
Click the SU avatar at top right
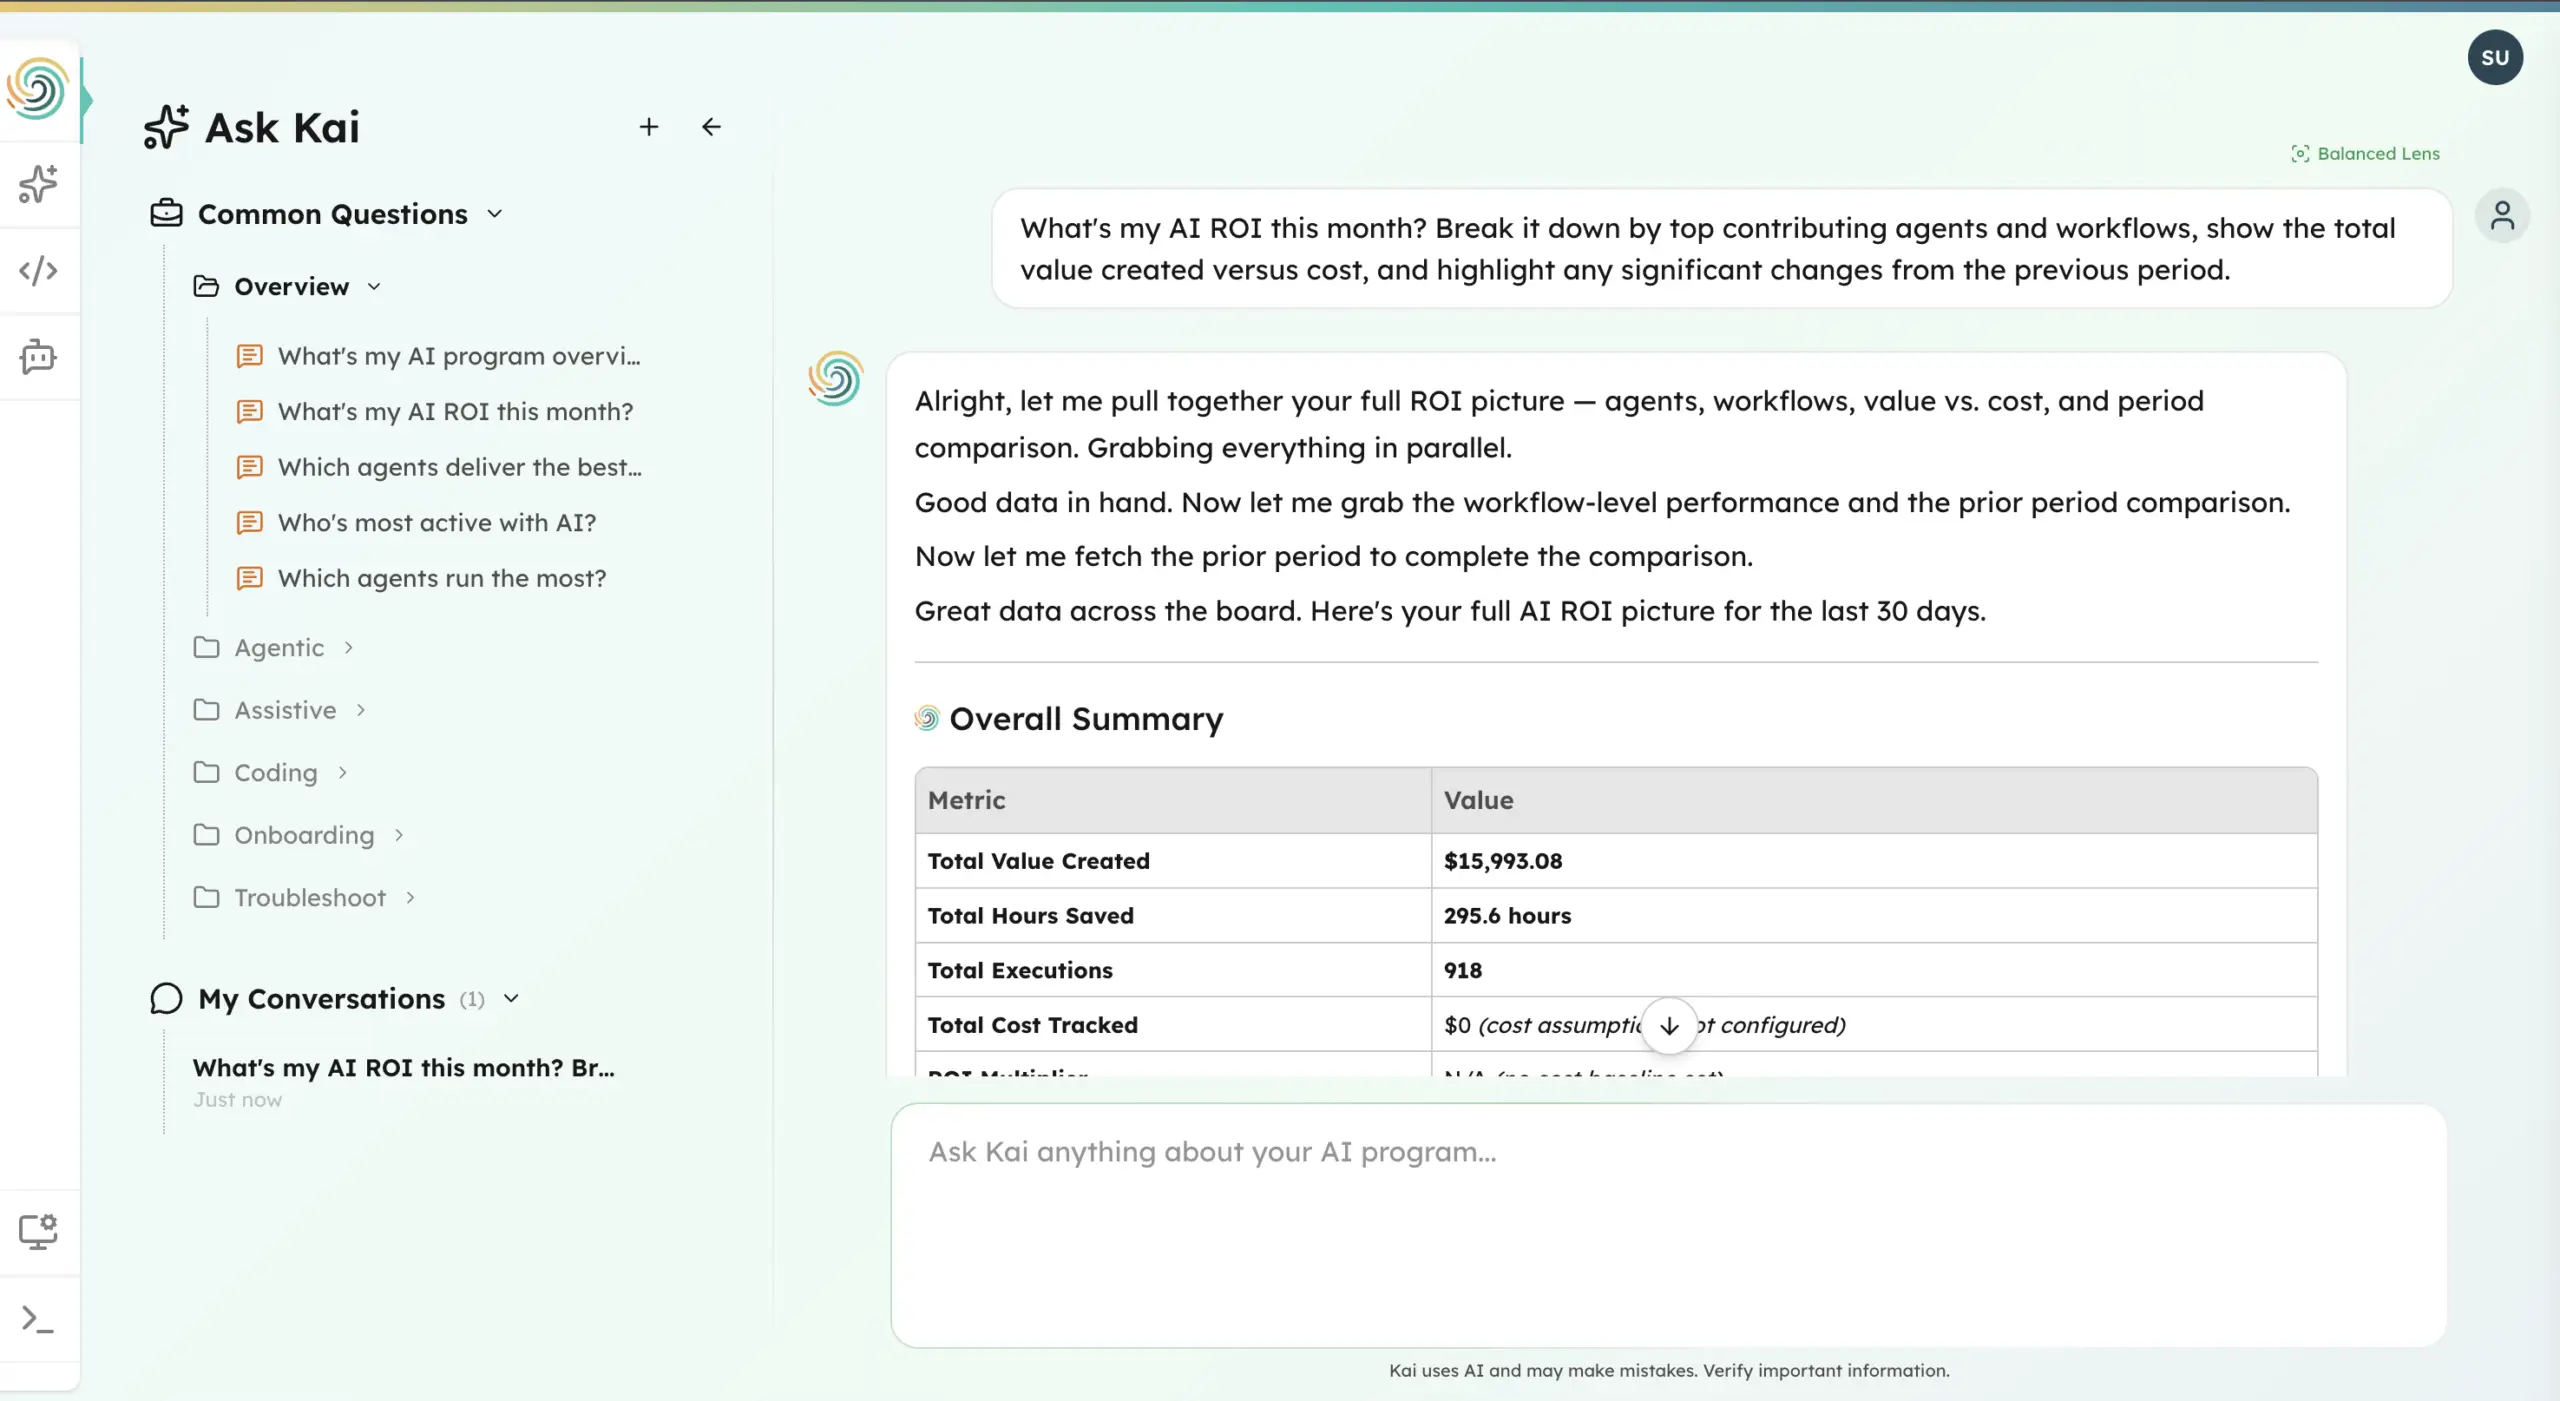coord(2495,57)
